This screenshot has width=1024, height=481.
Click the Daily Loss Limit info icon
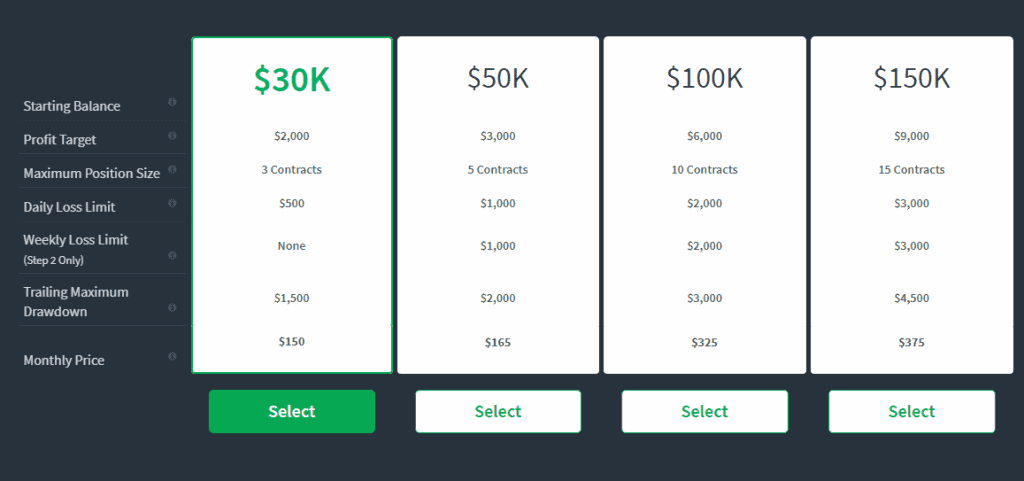tap(172, 203)
